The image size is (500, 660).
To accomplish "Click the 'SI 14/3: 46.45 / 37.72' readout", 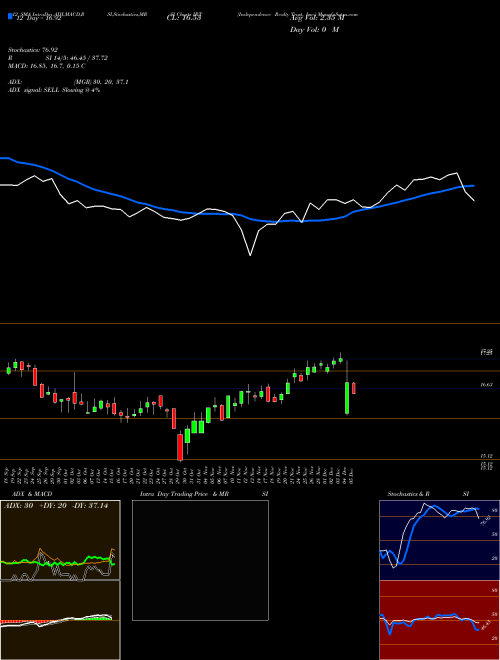I will pyautogui.click(x=77, y=58).
